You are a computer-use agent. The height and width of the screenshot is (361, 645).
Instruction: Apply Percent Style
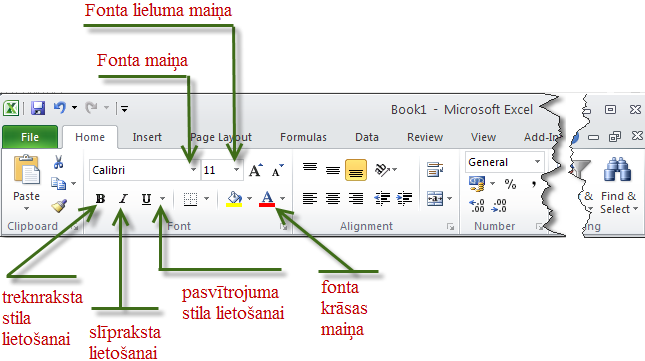coord(510,184)
